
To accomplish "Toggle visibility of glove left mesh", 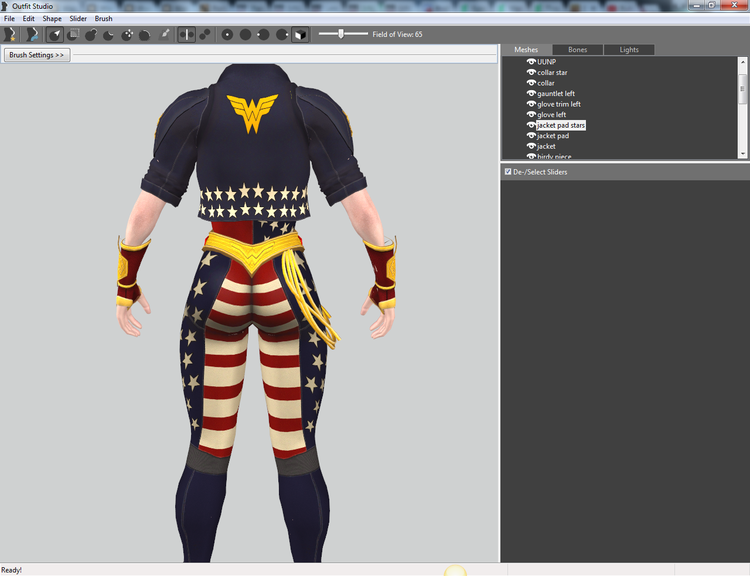I will [x=531, y=114].
